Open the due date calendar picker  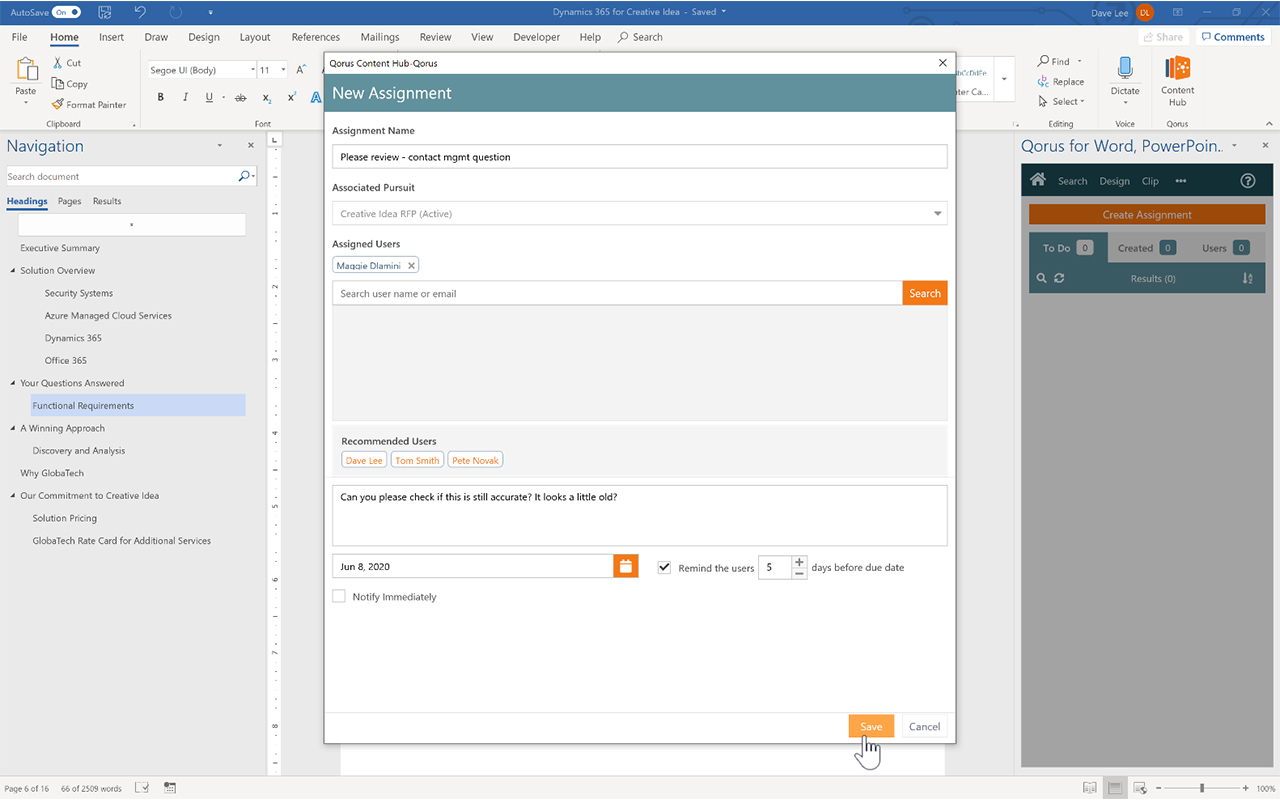[626, 566]
